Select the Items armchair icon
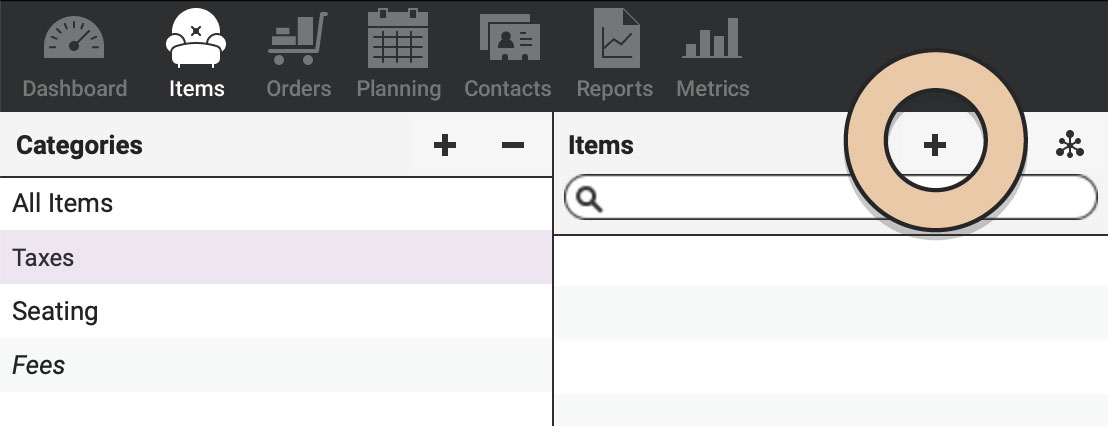1108x426 pixels. pyautogui.click(x=196, y=37)
